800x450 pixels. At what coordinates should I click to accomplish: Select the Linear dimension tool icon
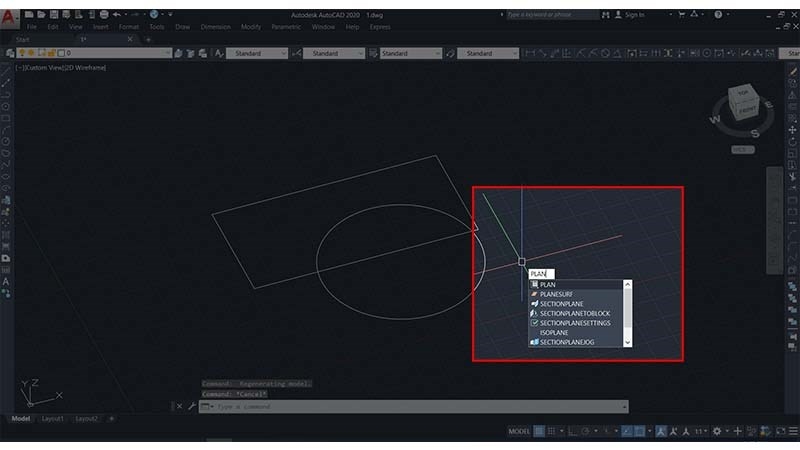[x=530, y=53]
